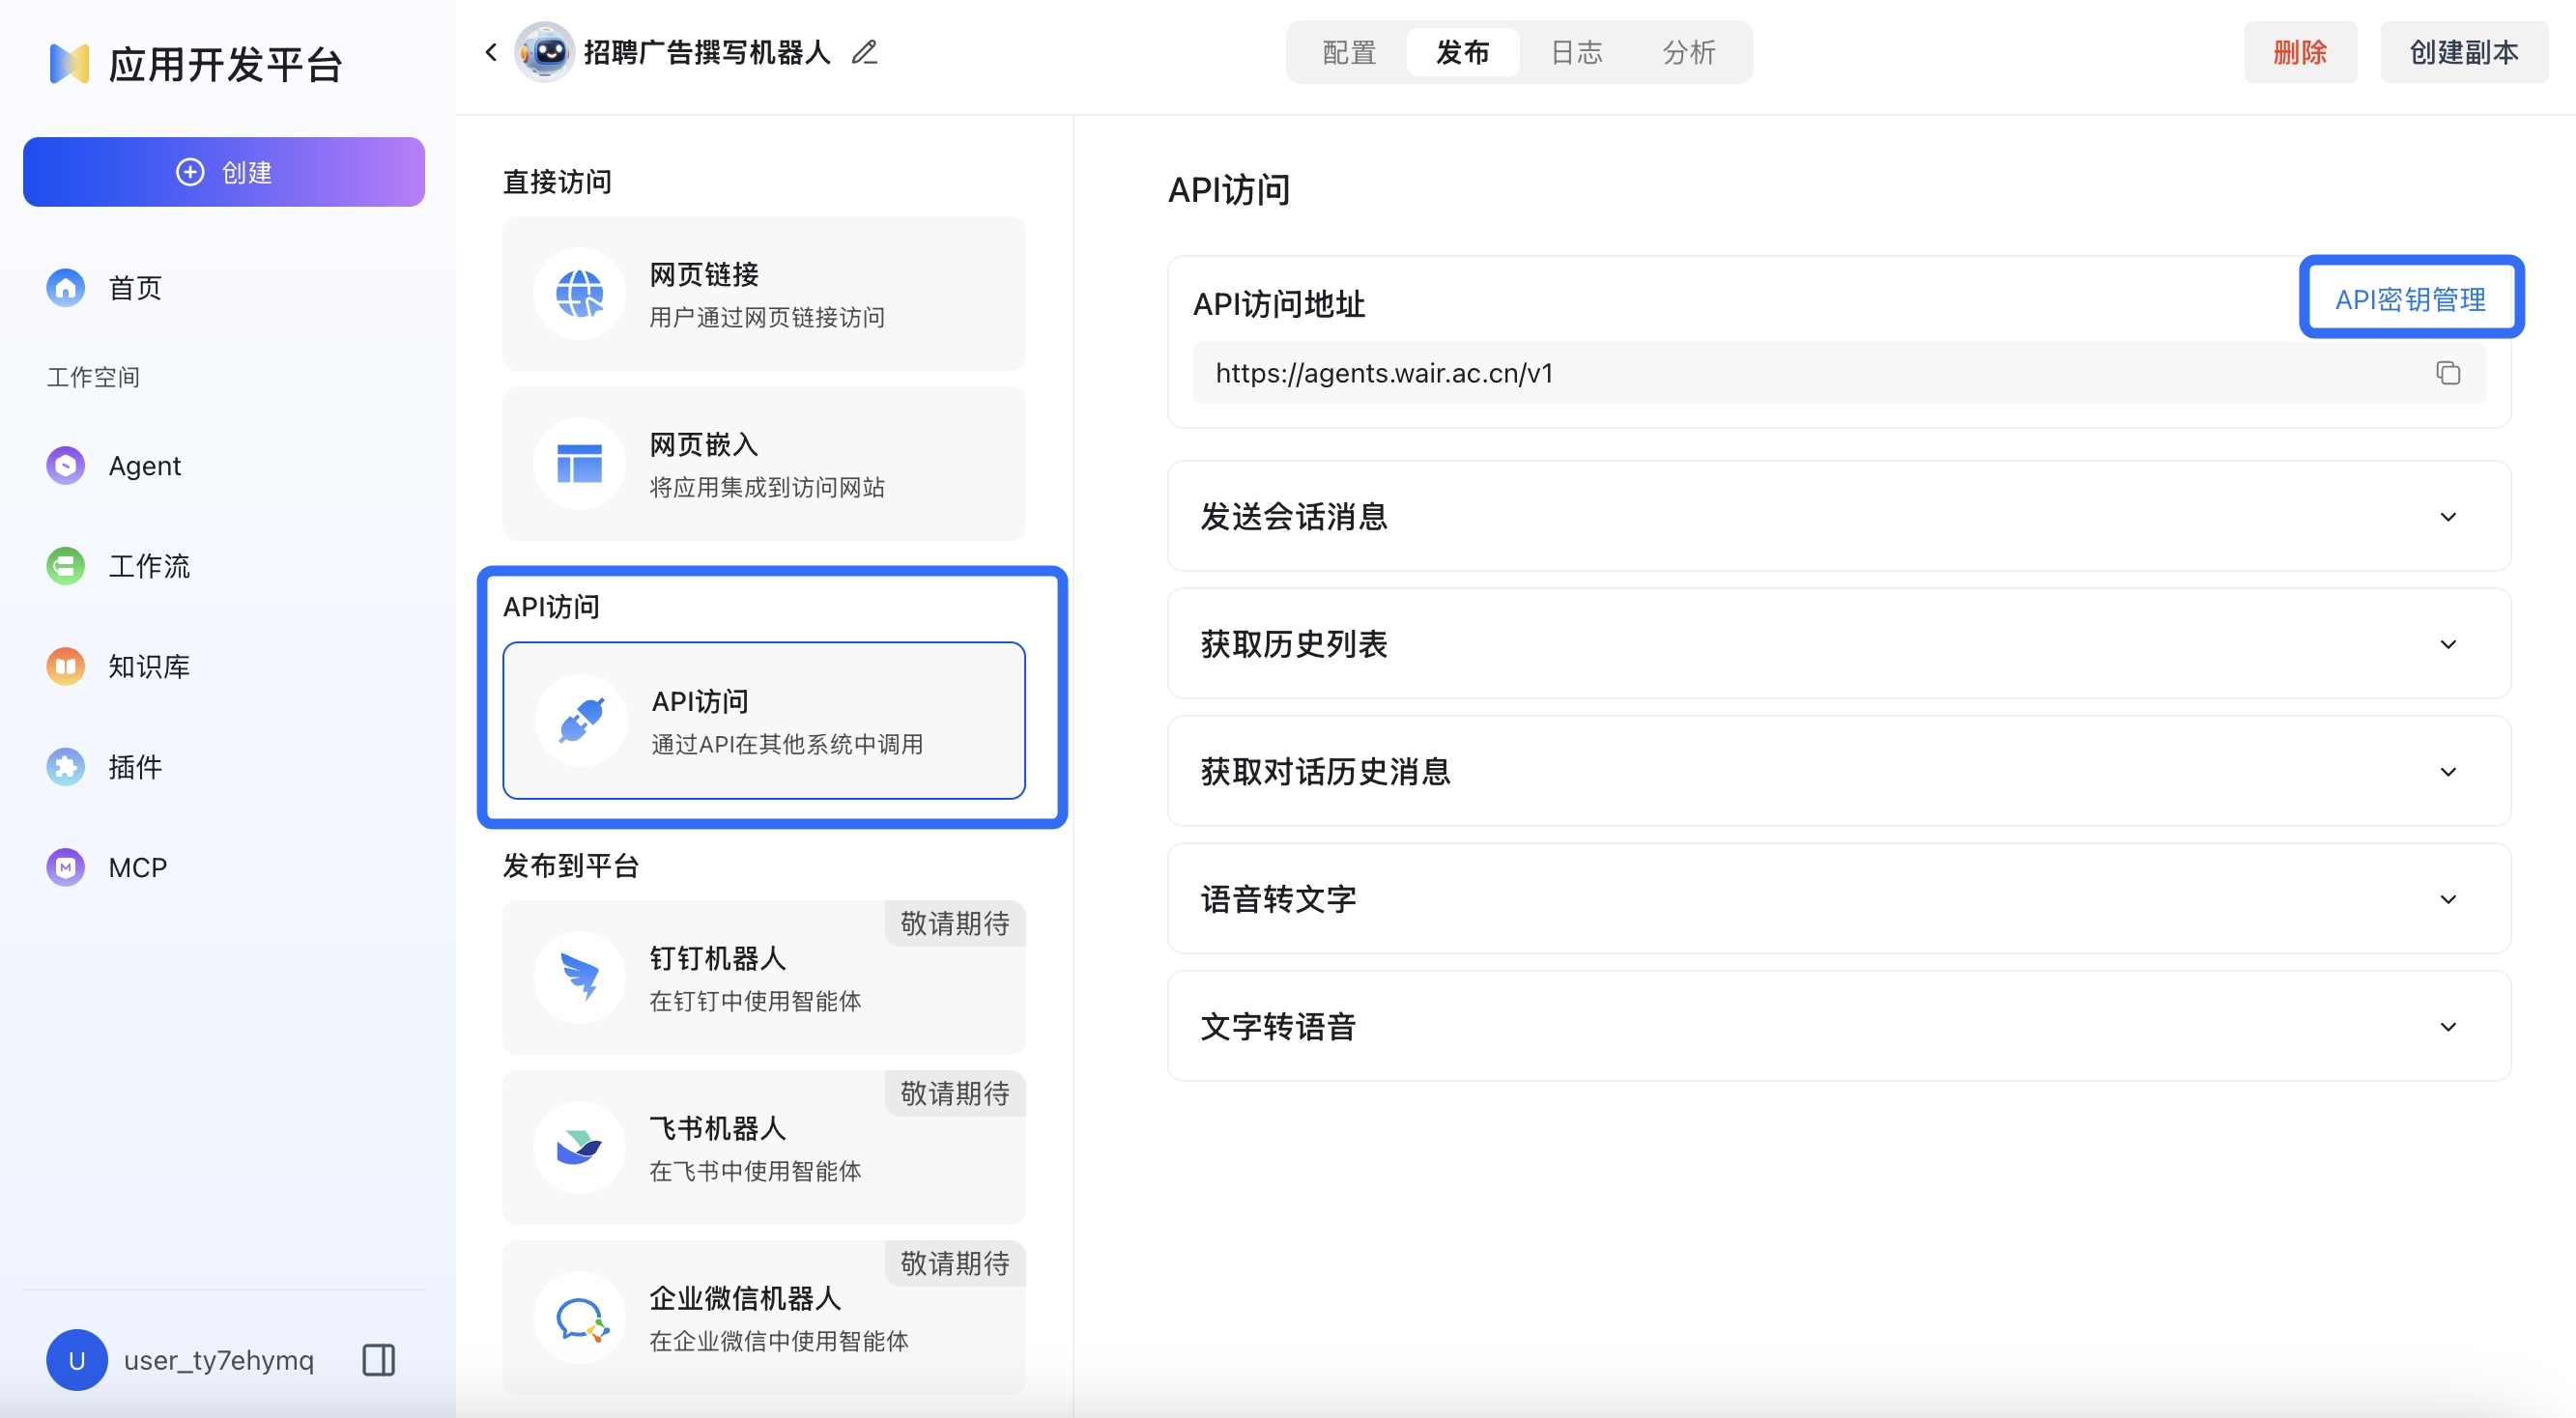This screenshot has height=1418, width=2576.
Task: Edit the bot name with the pencil icon
Action: [864, 52]
